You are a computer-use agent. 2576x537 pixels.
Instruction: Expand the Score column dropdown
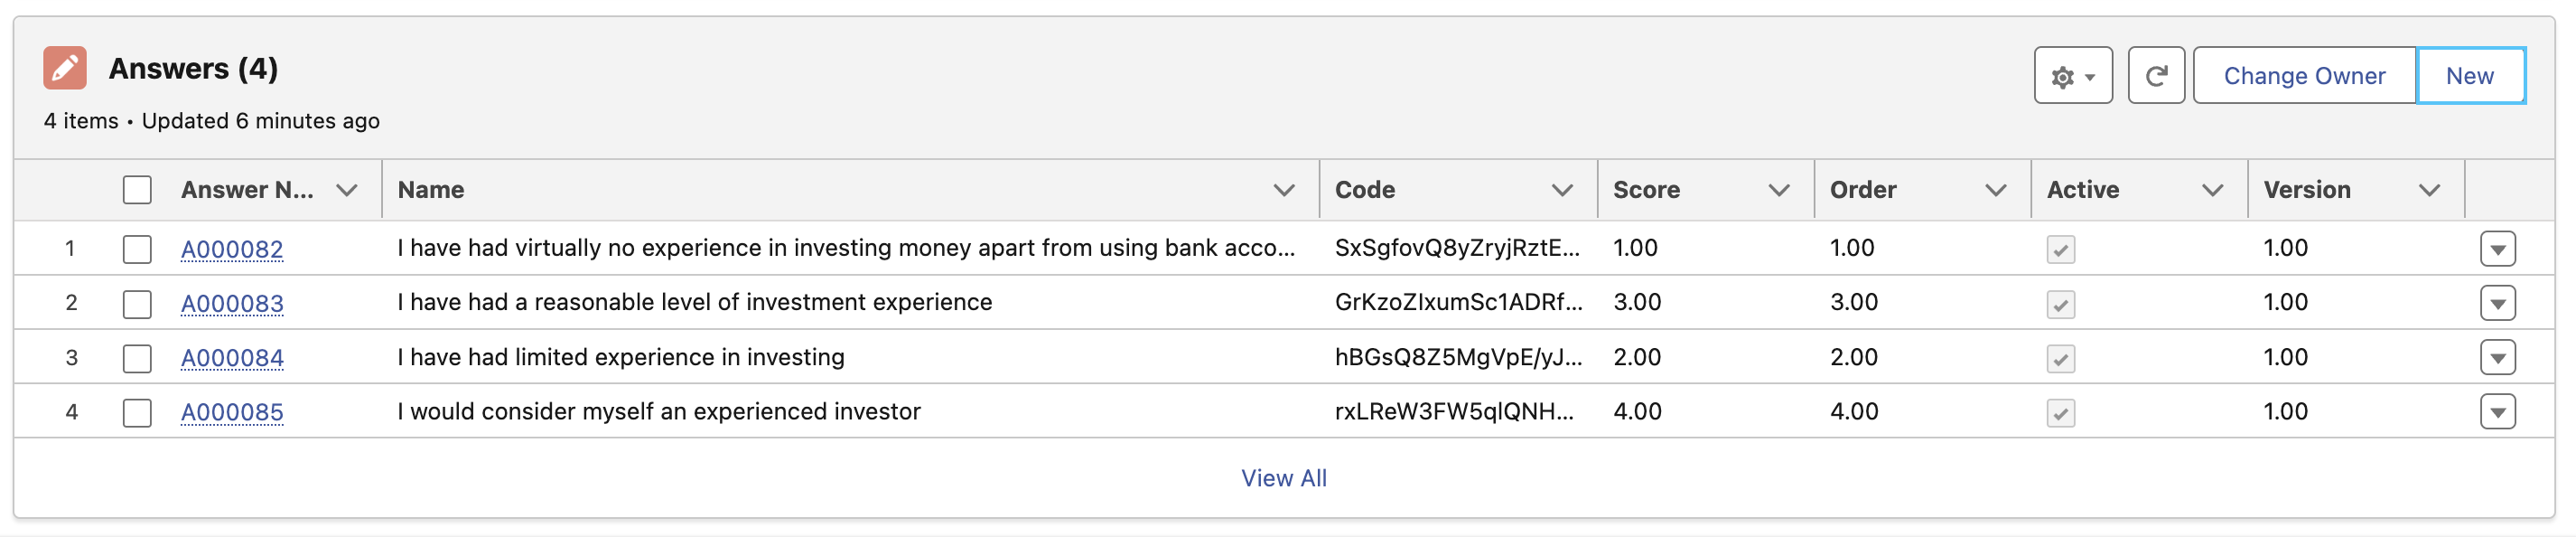1779,190
